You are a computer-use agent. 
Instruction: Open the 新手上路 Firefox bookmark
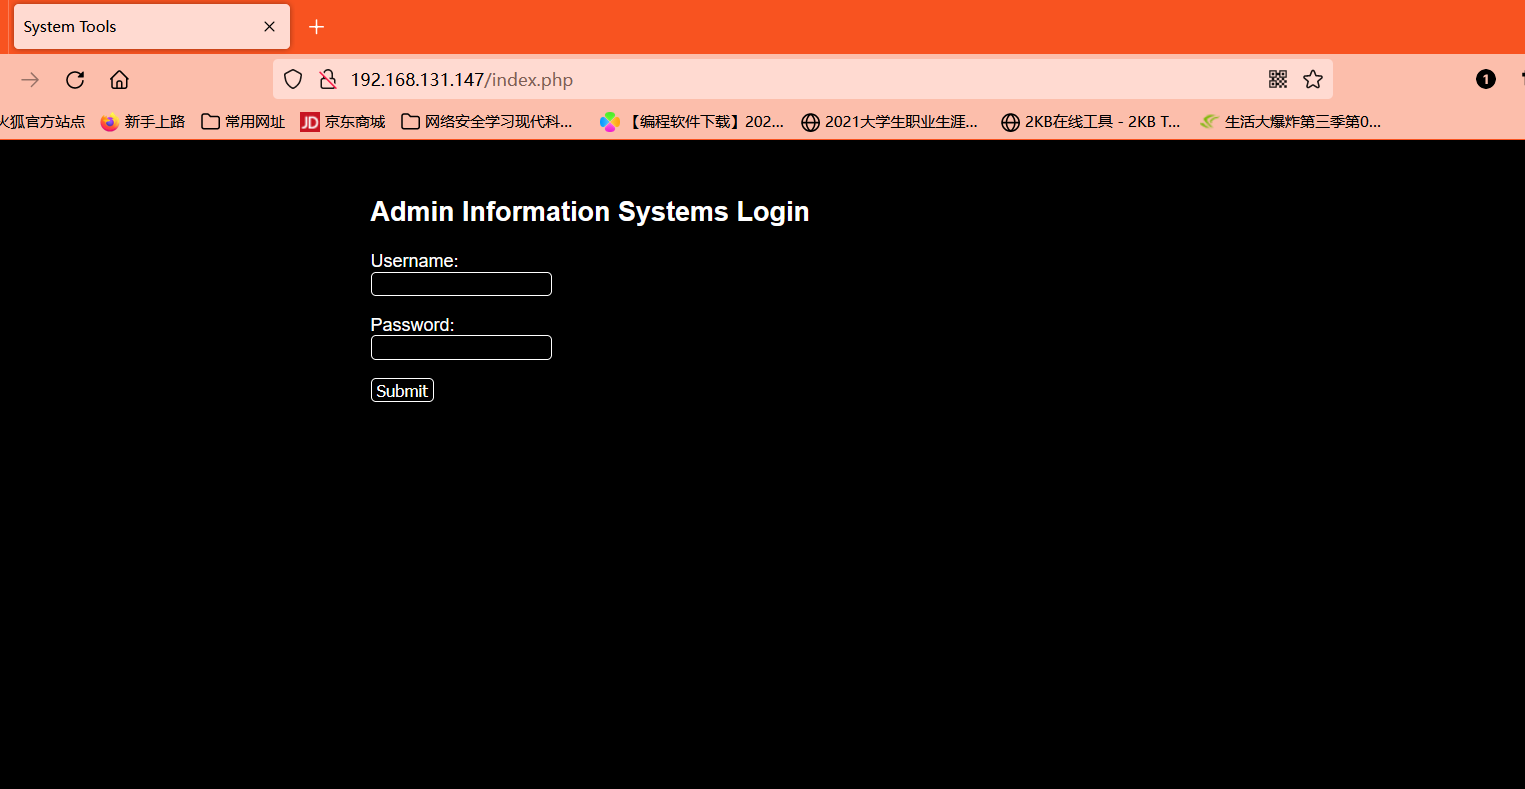click(x=143, y=122)
